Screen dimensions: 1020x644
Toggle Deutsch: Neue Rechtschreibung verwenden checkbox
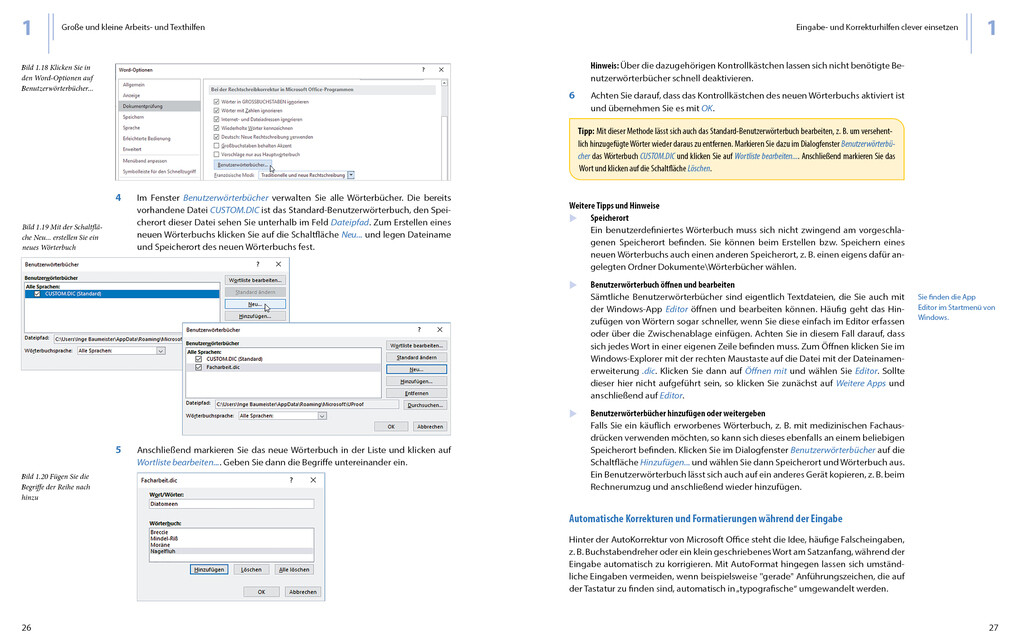[217, 137]
